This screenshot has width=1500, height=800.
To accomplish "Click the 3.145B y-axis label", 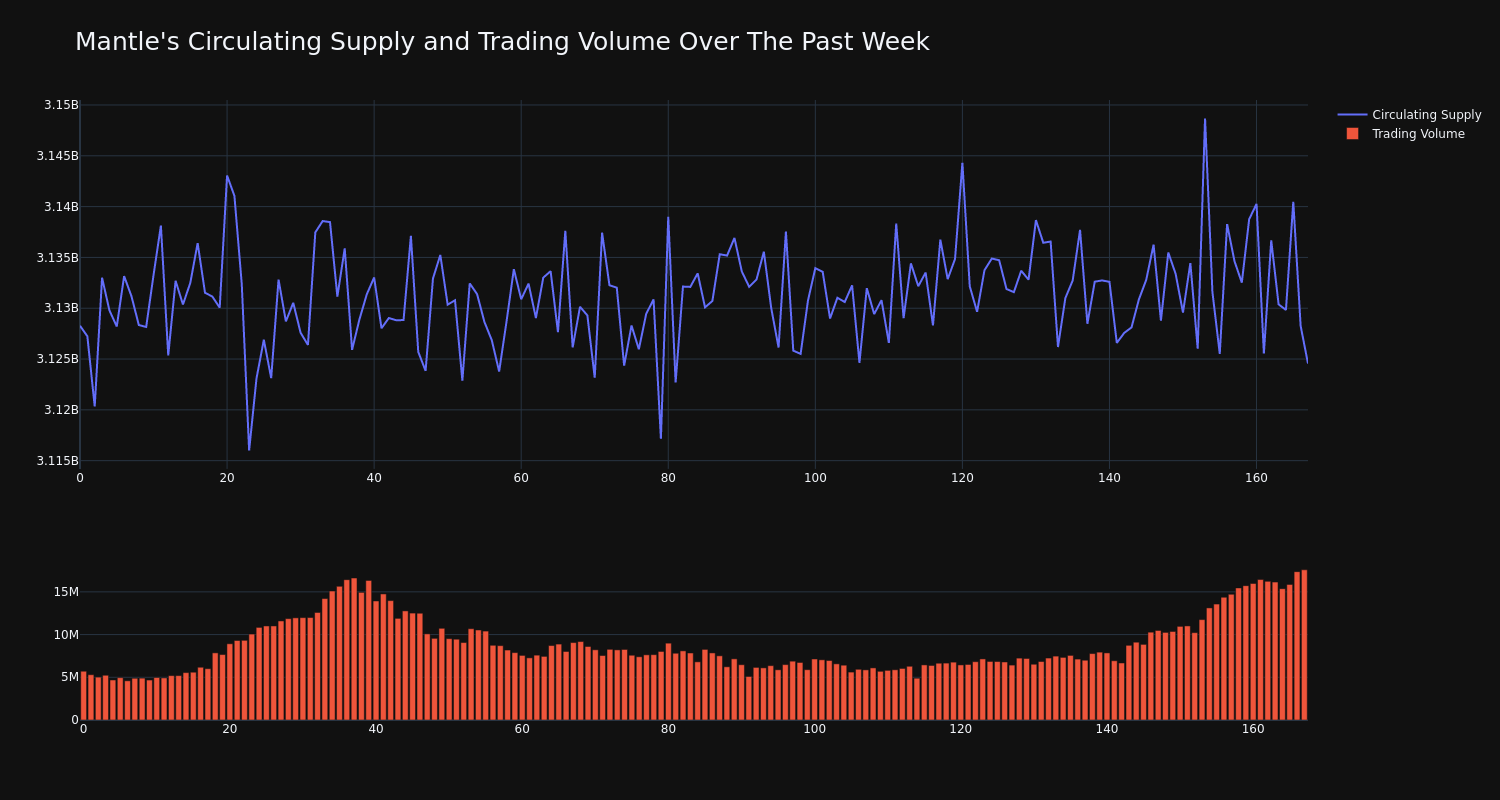I will click(x=57, y=156).
